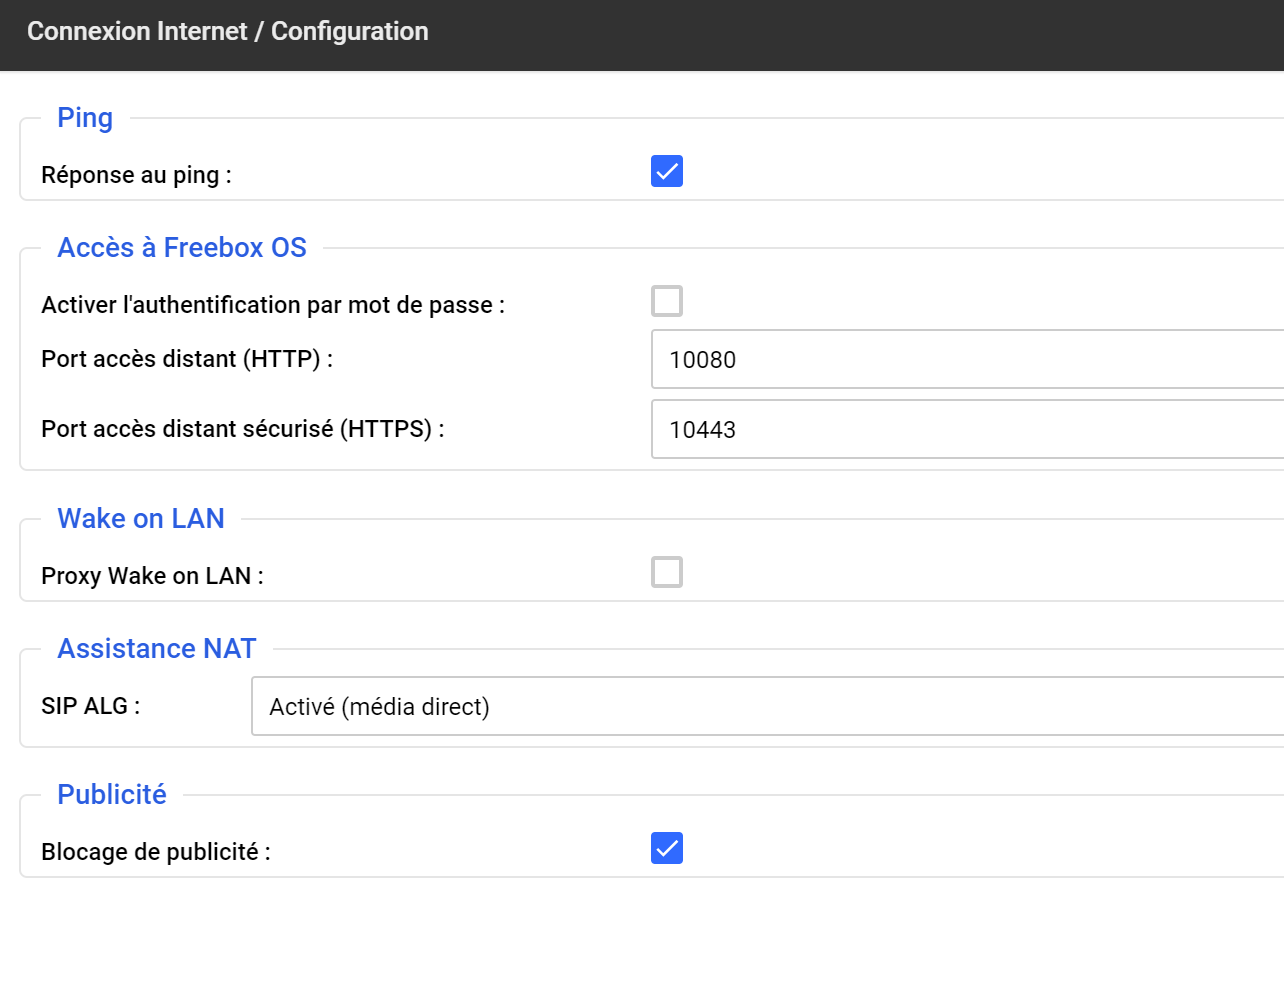The height and width of the screenshot is (1002, 1284).
Task: Open the SIP ALG dropdown
Action: (766, 707)
